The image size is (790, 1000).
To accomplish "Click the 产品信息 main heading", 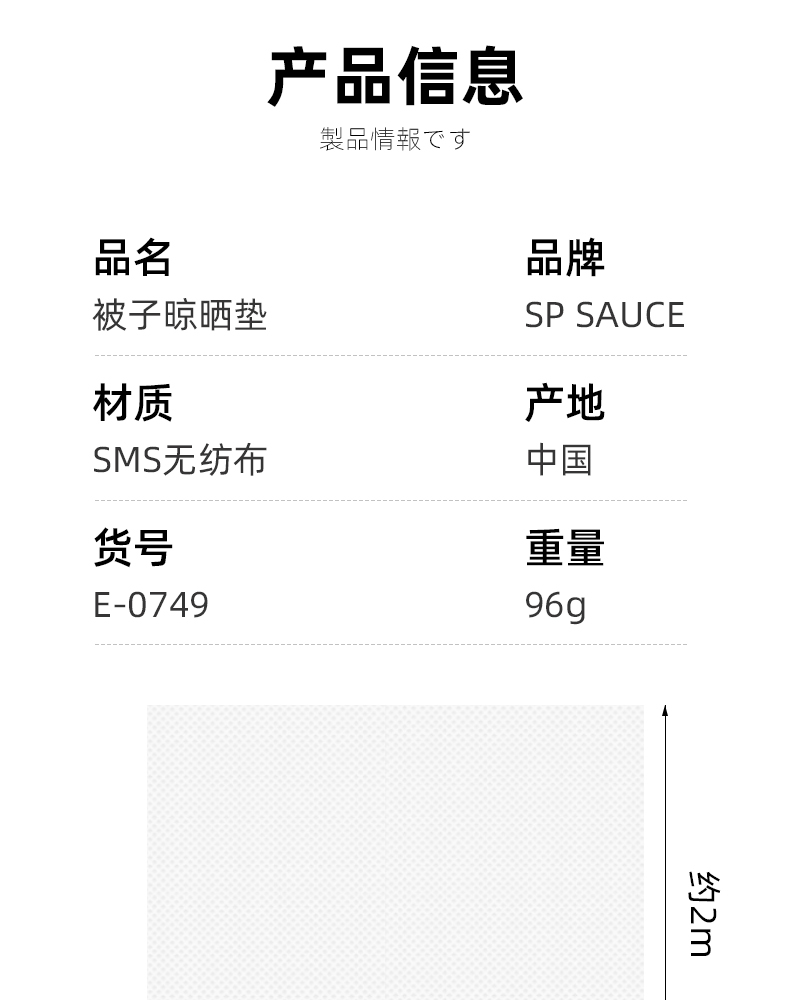I will 395,77.
